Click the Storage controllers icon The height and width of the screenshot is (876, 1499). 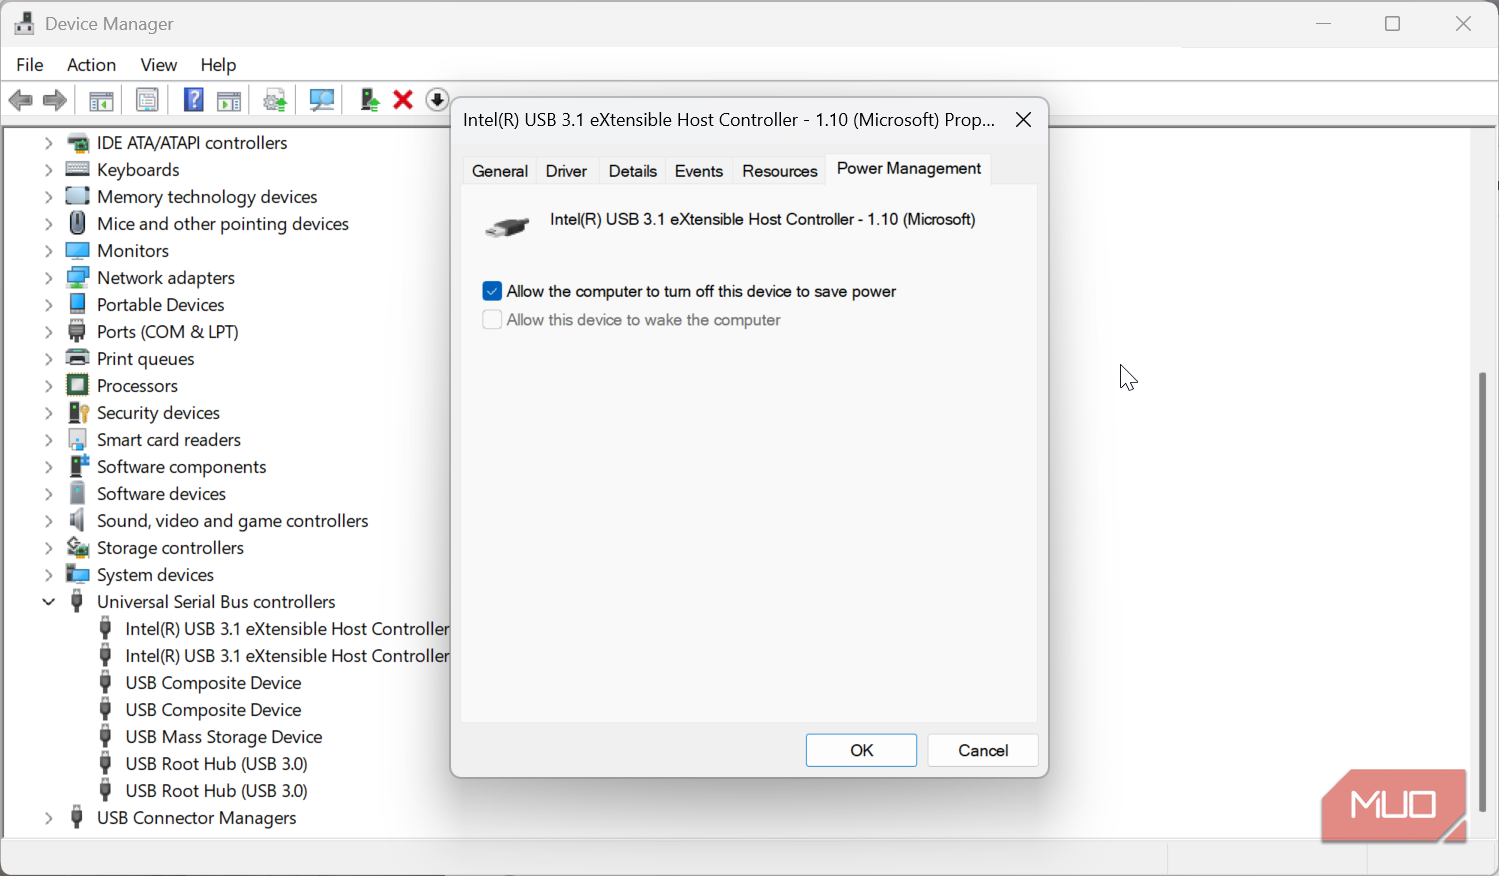point(77,547)
